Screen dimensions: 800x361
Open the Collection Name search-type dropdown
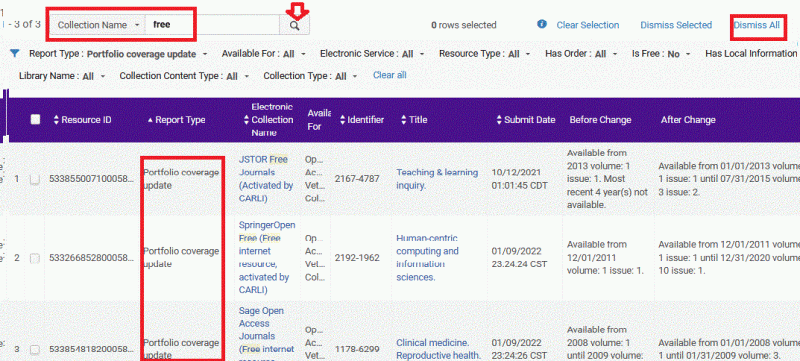(98, 24)
